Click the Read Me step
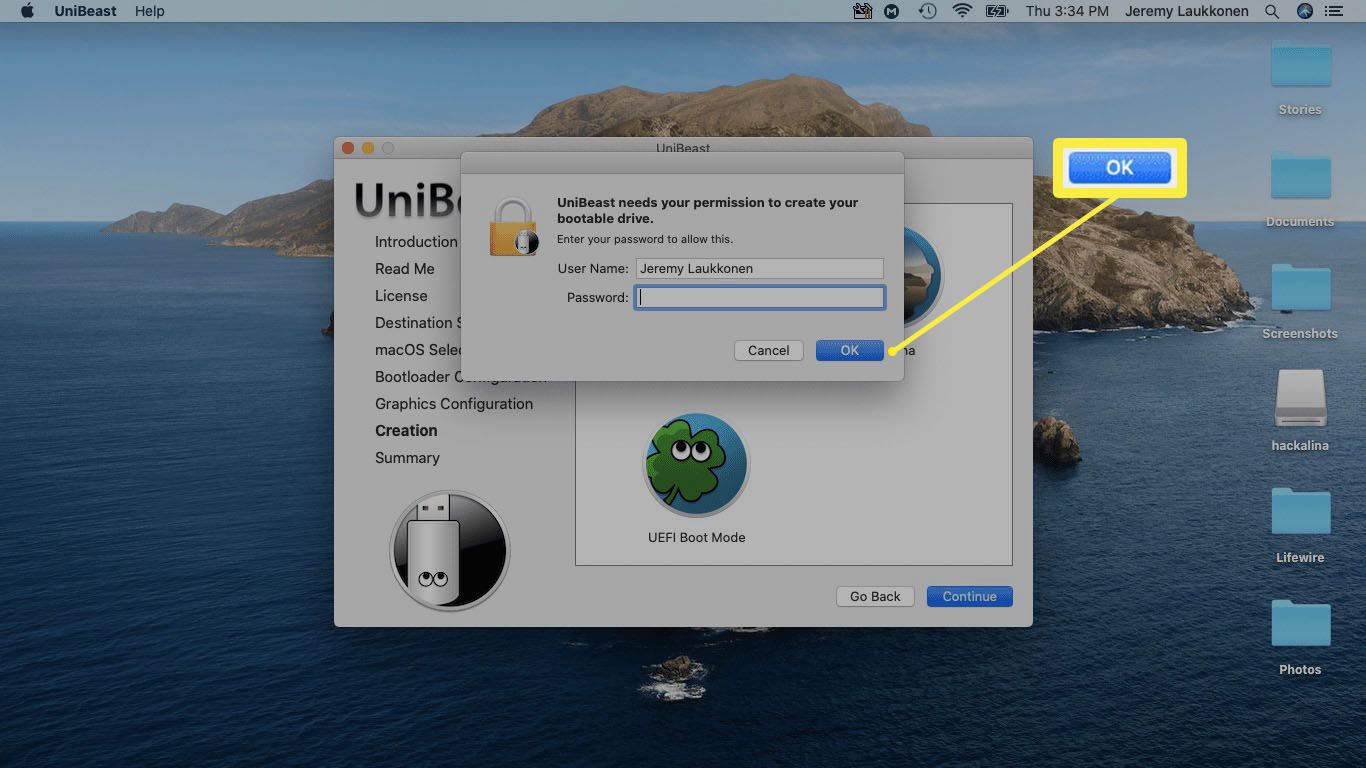 tap(405, 269)
